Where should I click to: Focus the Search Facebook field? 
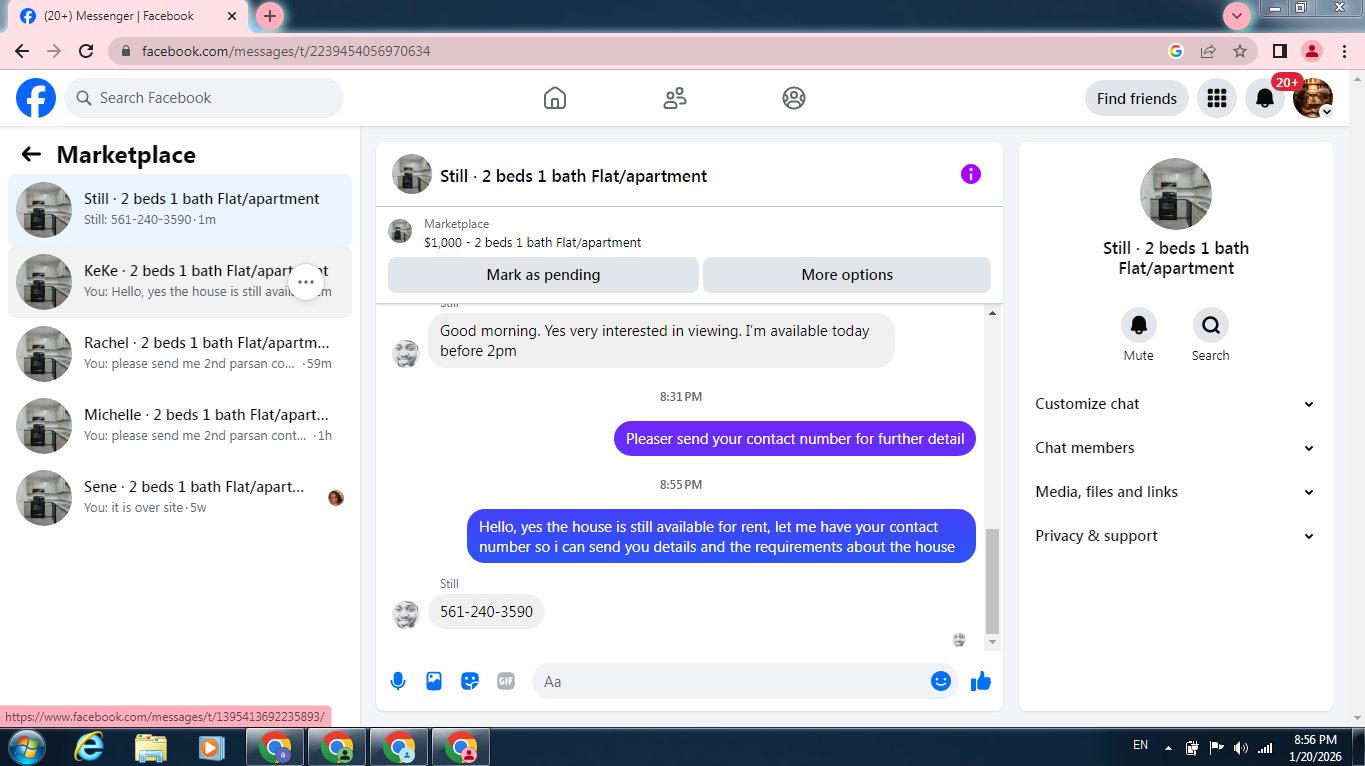[x=204, y=98]
